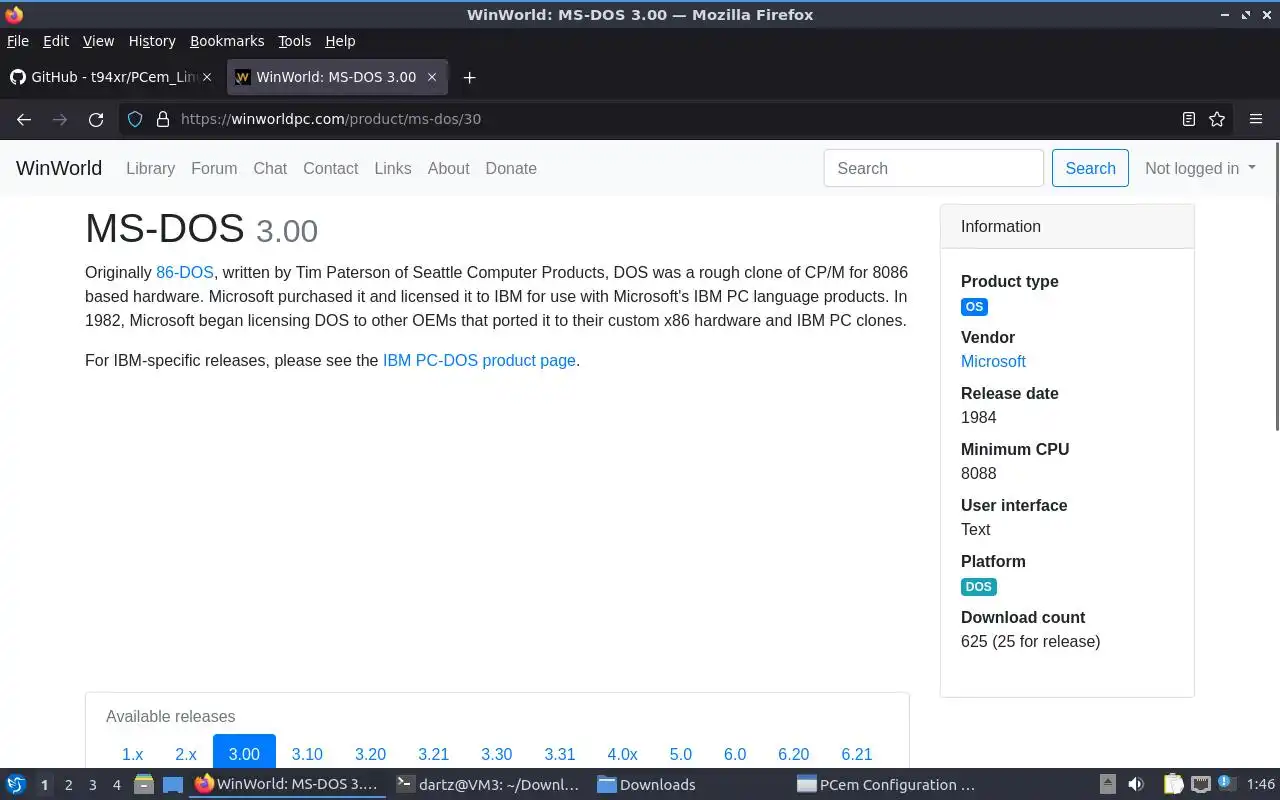Expand the Not logged in dropdown

pyautogui.click(x=1200, y=168)
